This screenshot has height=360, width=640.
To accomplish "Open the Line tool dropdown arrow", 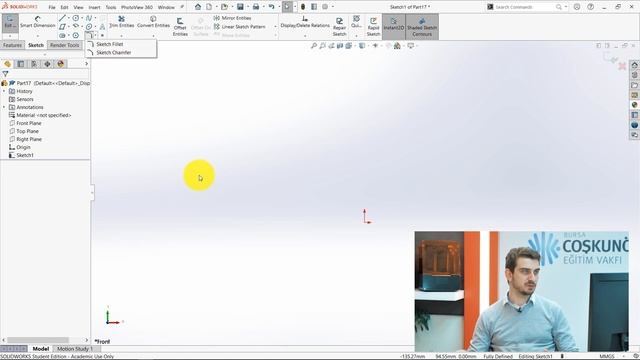I will (69, 18).
